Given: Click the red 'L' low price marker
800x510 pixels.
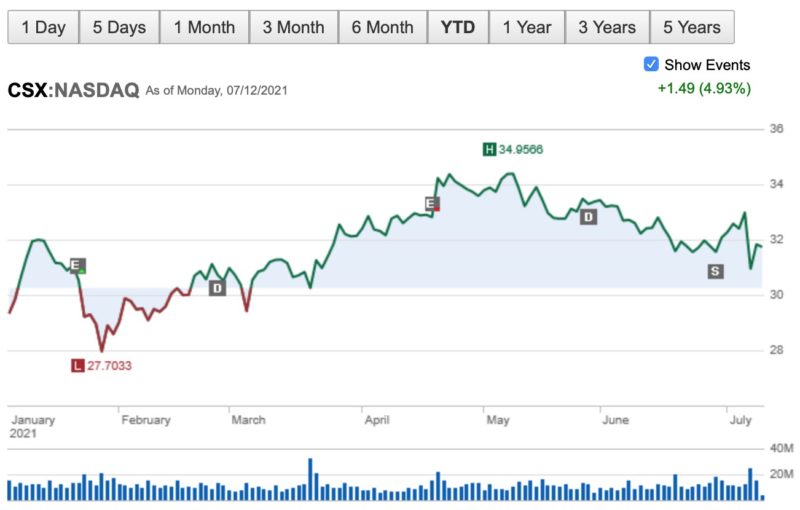Looking at the screenshot, I should click(78, 365).
